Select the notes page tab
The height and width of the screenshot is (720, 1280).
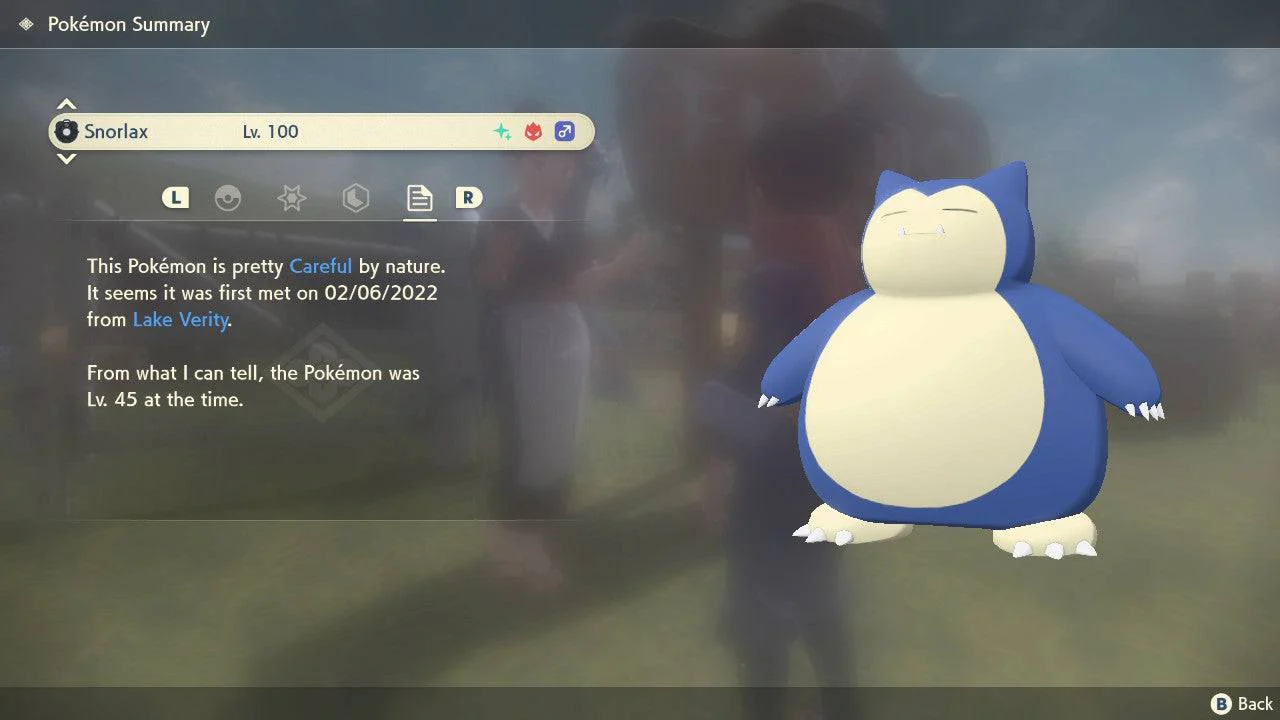419,198
